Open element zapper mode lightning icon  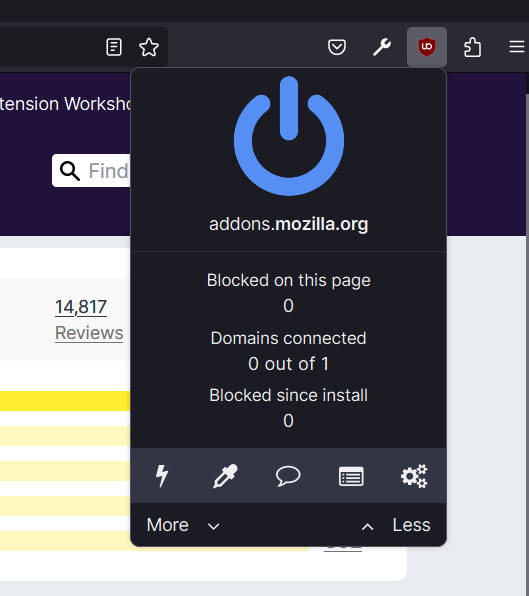(x=162, y=476)
